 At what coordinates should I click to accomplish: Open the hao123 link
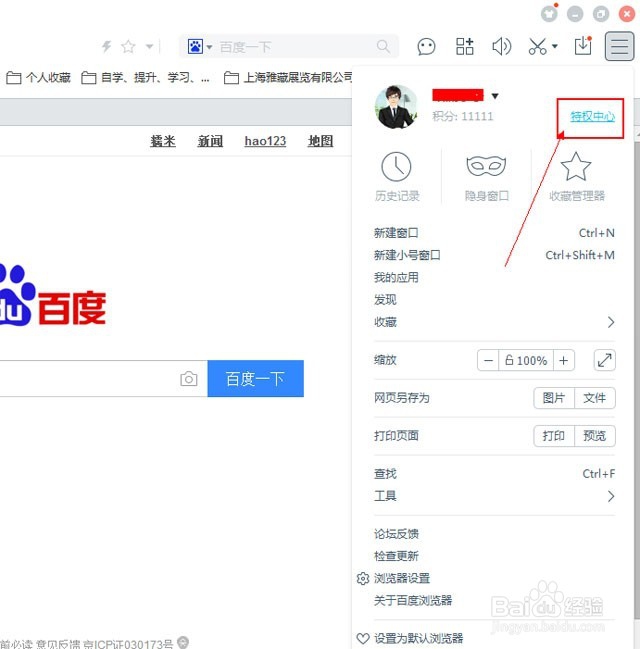click(x=265, y=141)
